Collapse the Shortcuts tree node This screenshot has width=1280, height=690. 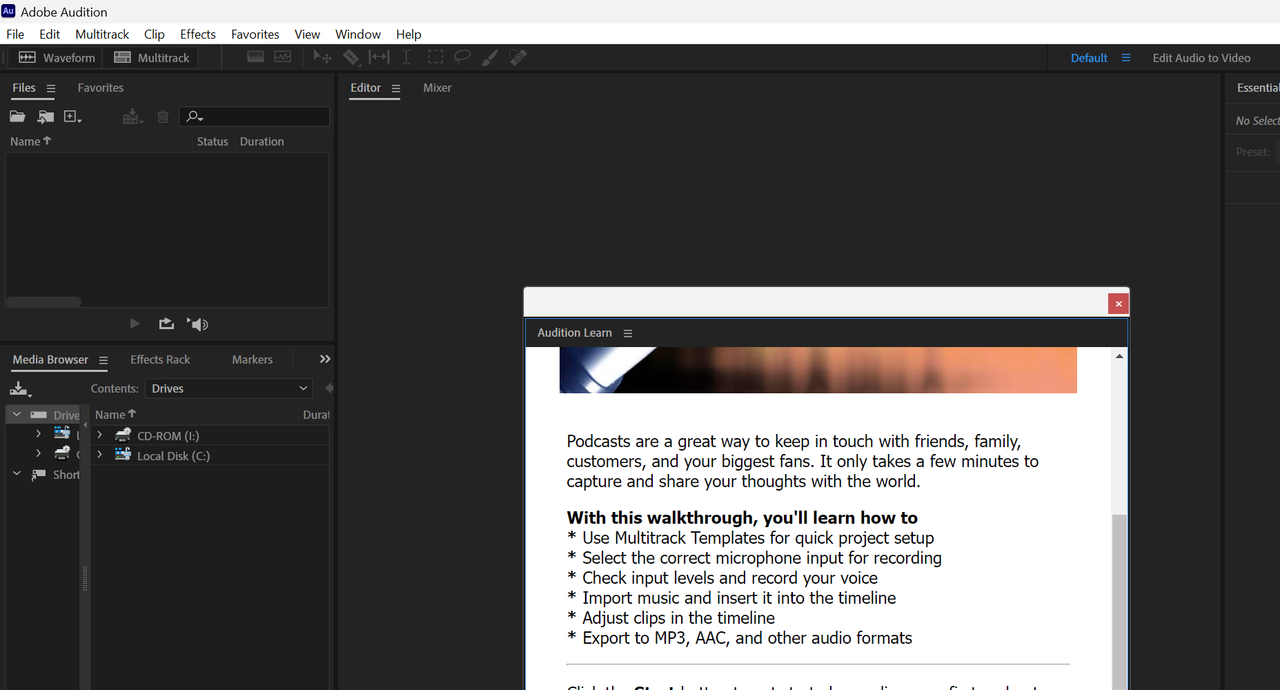tap(16, 475)
